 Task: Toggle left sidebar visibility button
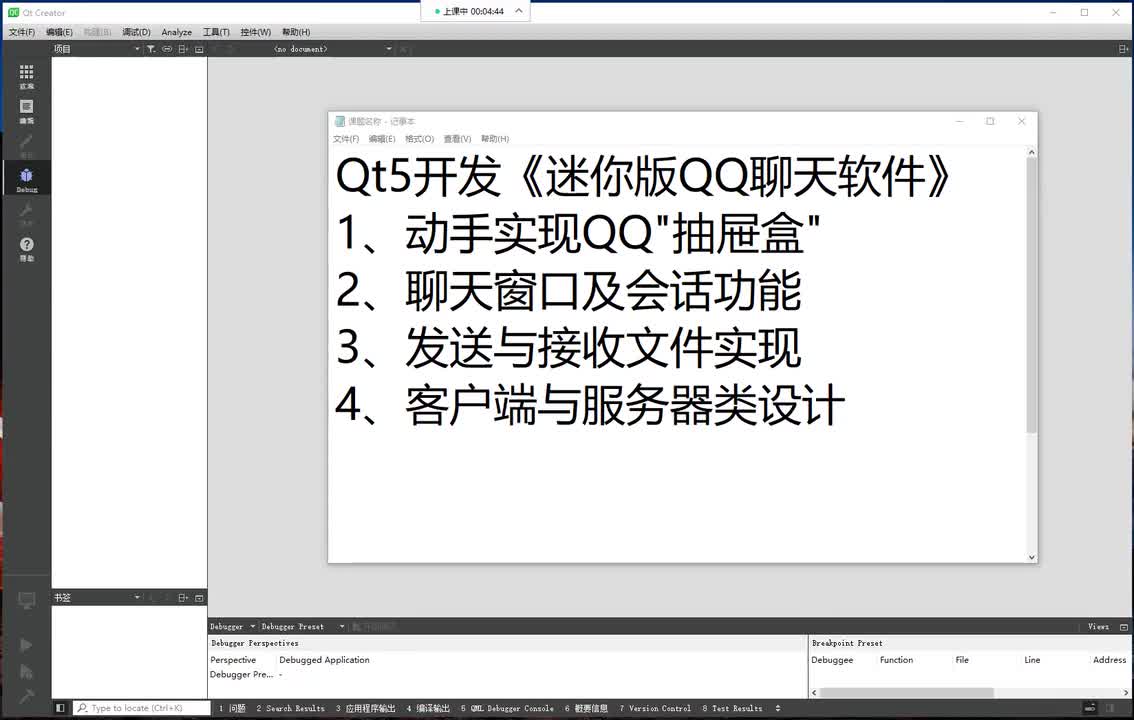point(61,708)
